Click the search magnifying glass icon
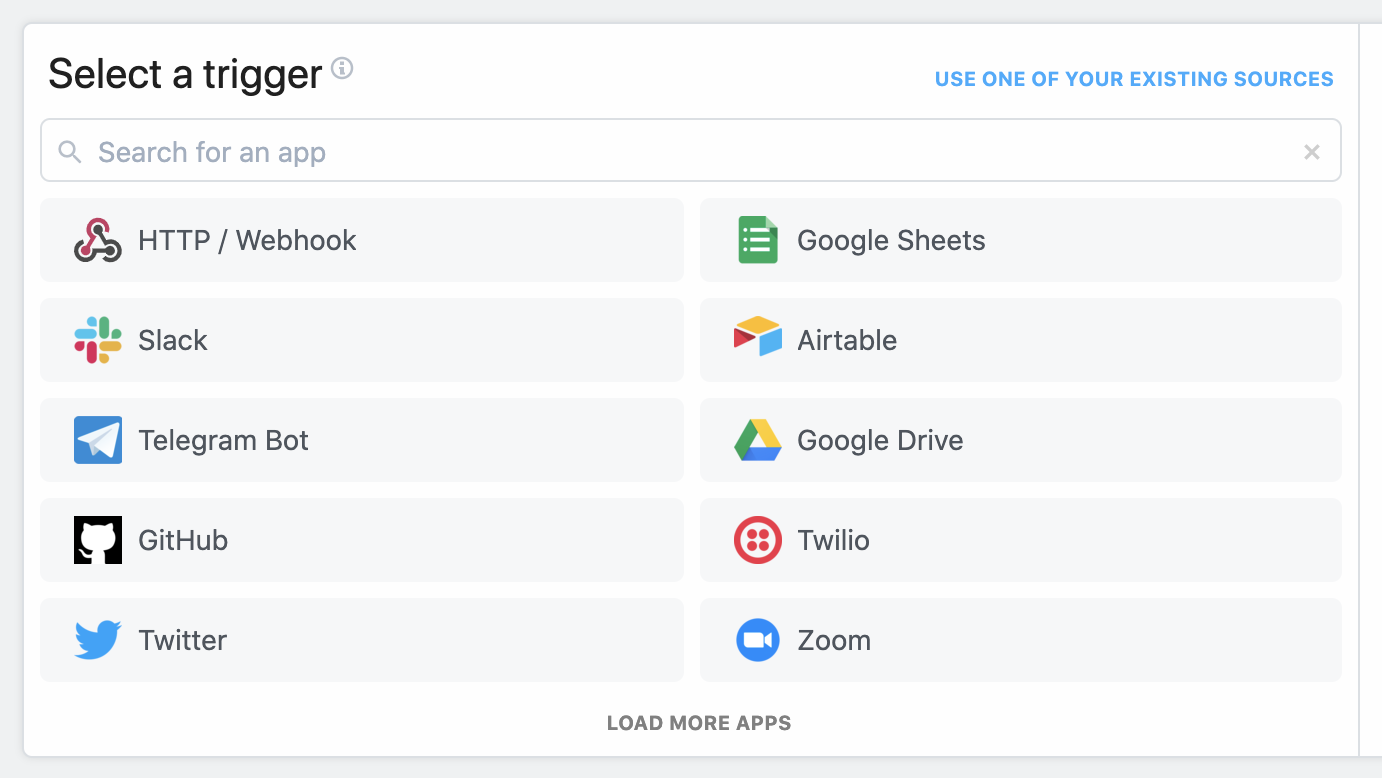1382x778 pixels. (x=68, y=151)
